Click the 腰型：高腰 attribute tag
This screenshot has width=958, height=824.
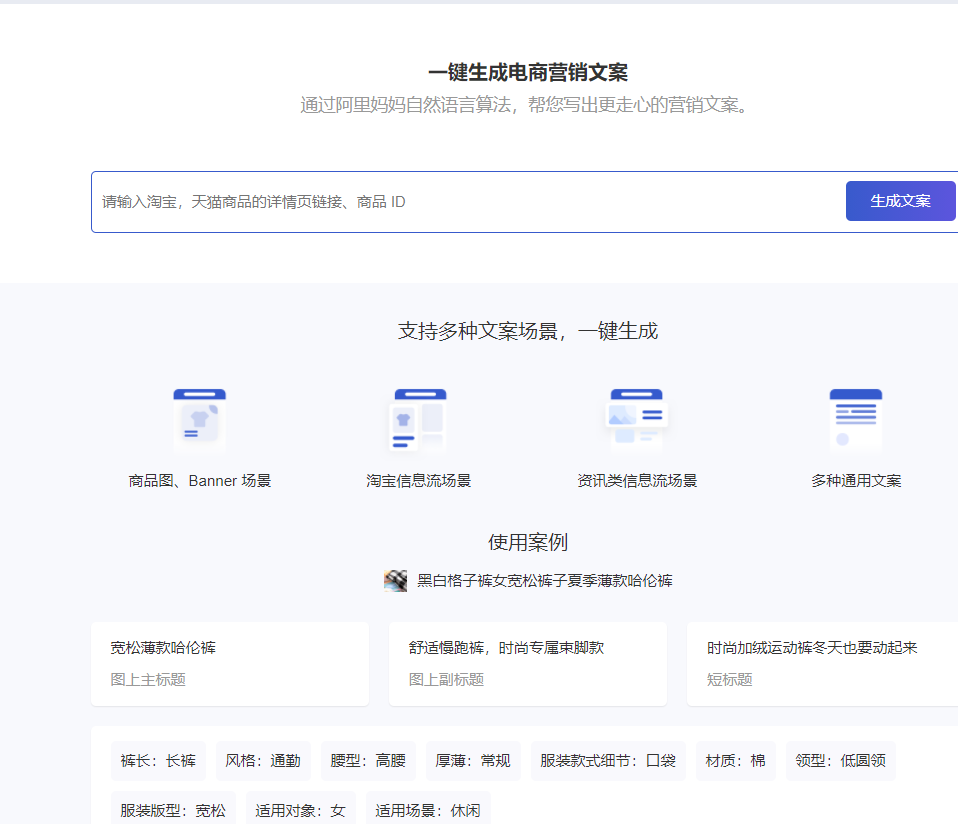tap(367, 760)
